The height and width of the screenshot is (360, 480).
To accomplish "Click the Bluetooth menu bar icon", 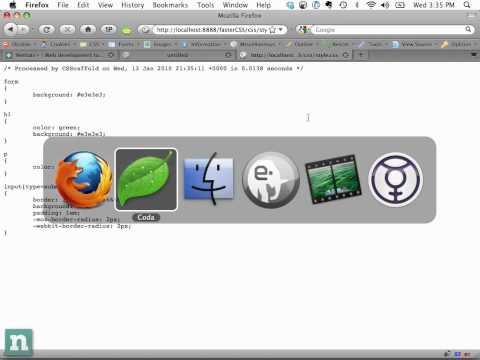I will click(x=357, y=5).
